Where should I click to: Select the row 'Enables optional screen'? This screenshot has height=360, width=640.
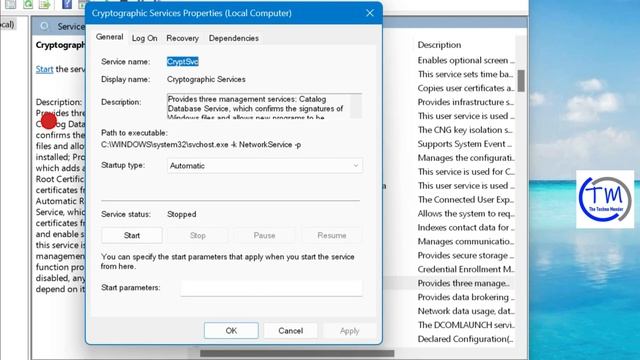pyautogui.click(x=465, y=60)
